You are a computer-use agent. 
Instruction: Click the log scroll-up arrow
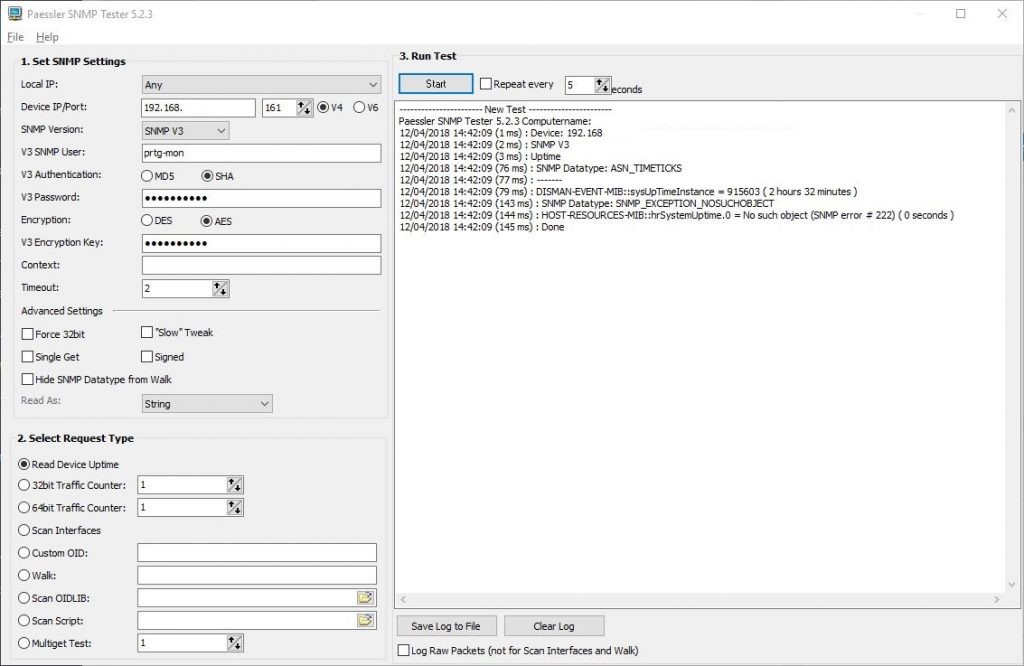[x=1012, y=110]
